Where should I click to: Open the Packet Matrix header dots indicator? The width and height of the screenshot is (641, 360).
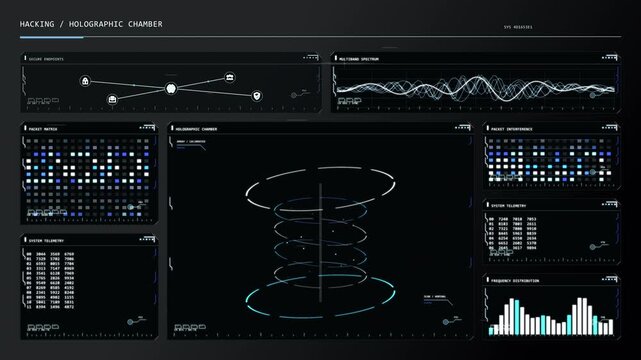click(147, 128)
